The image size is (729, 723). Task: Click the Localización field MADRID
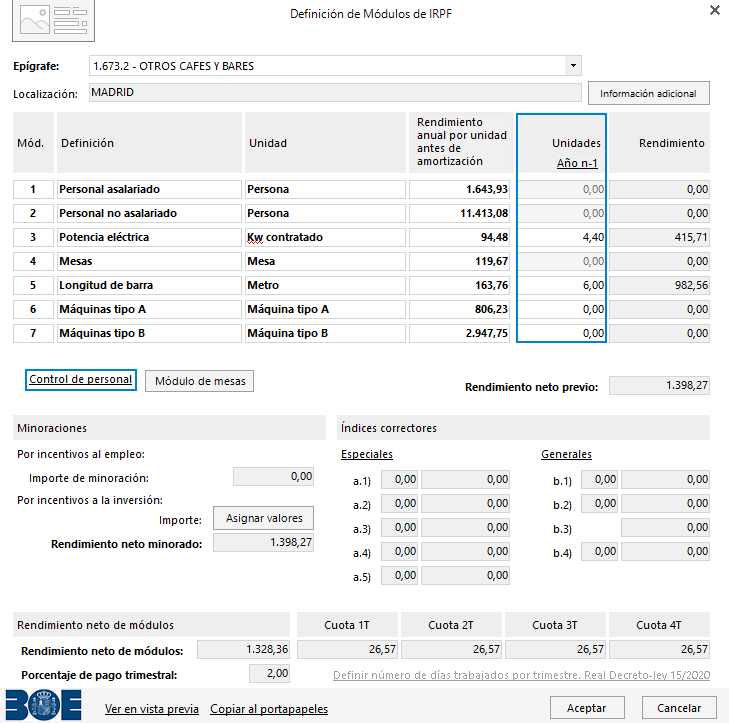(335, 93)
